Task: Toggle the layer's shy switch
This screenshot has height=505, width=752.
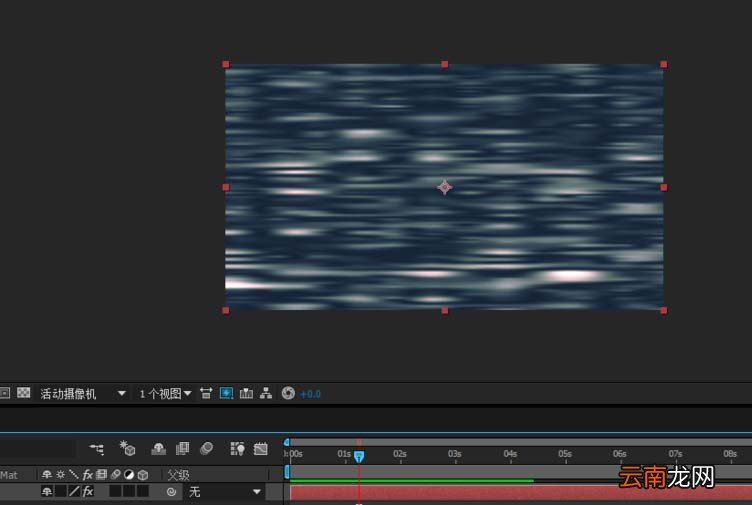Action: [47, 491]
